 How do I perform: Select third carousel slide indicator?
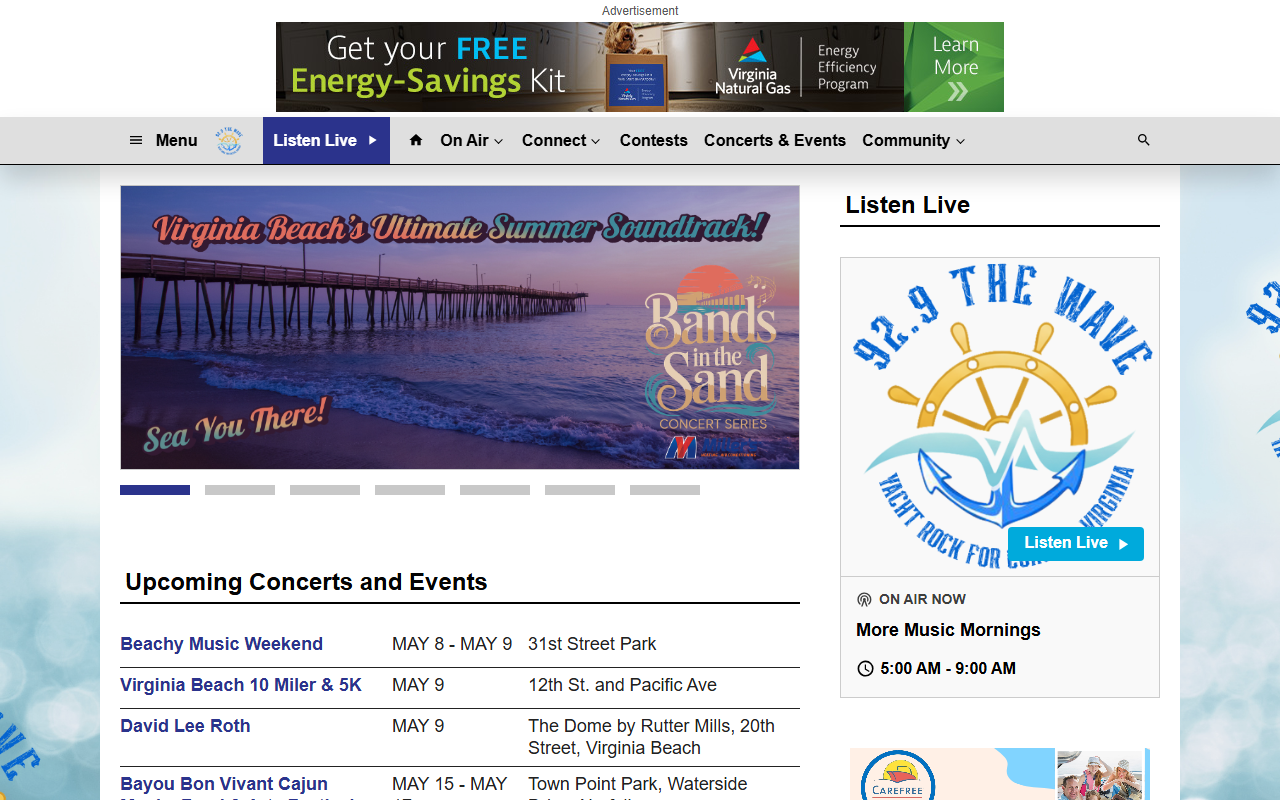325,490
